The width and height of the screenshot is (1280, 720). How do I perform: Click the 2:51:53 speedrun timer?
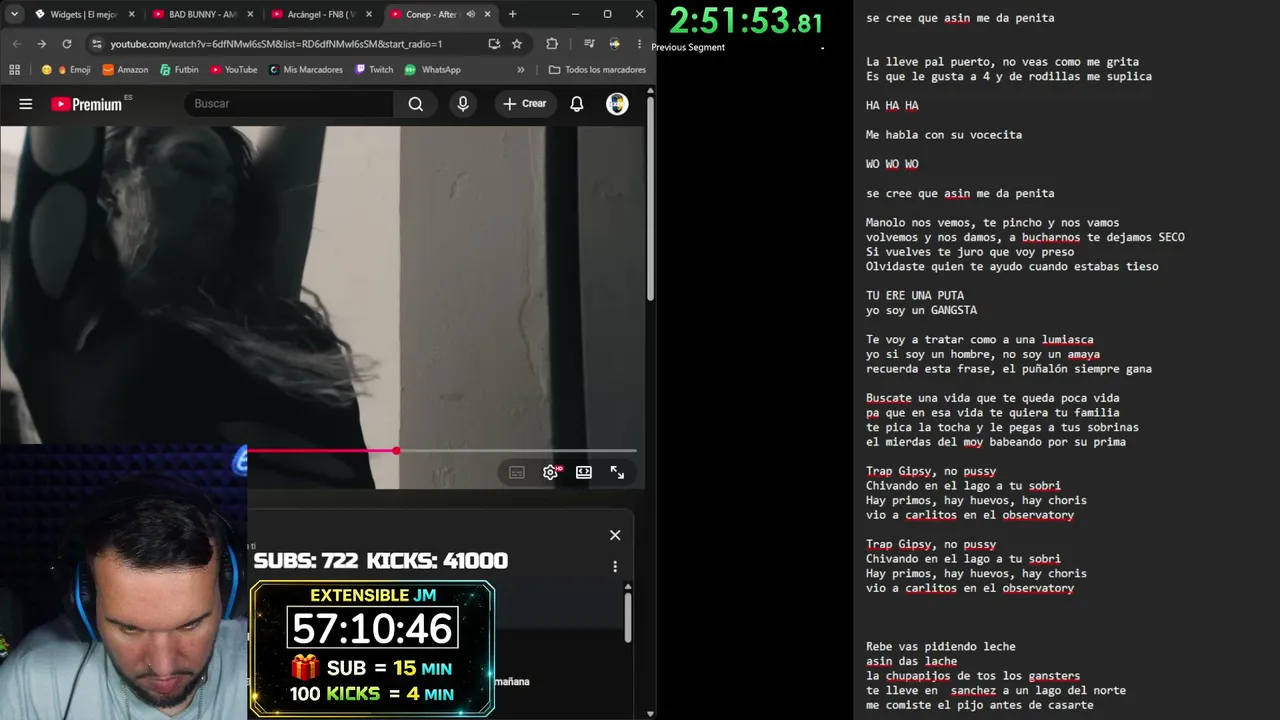coord(746,21)
